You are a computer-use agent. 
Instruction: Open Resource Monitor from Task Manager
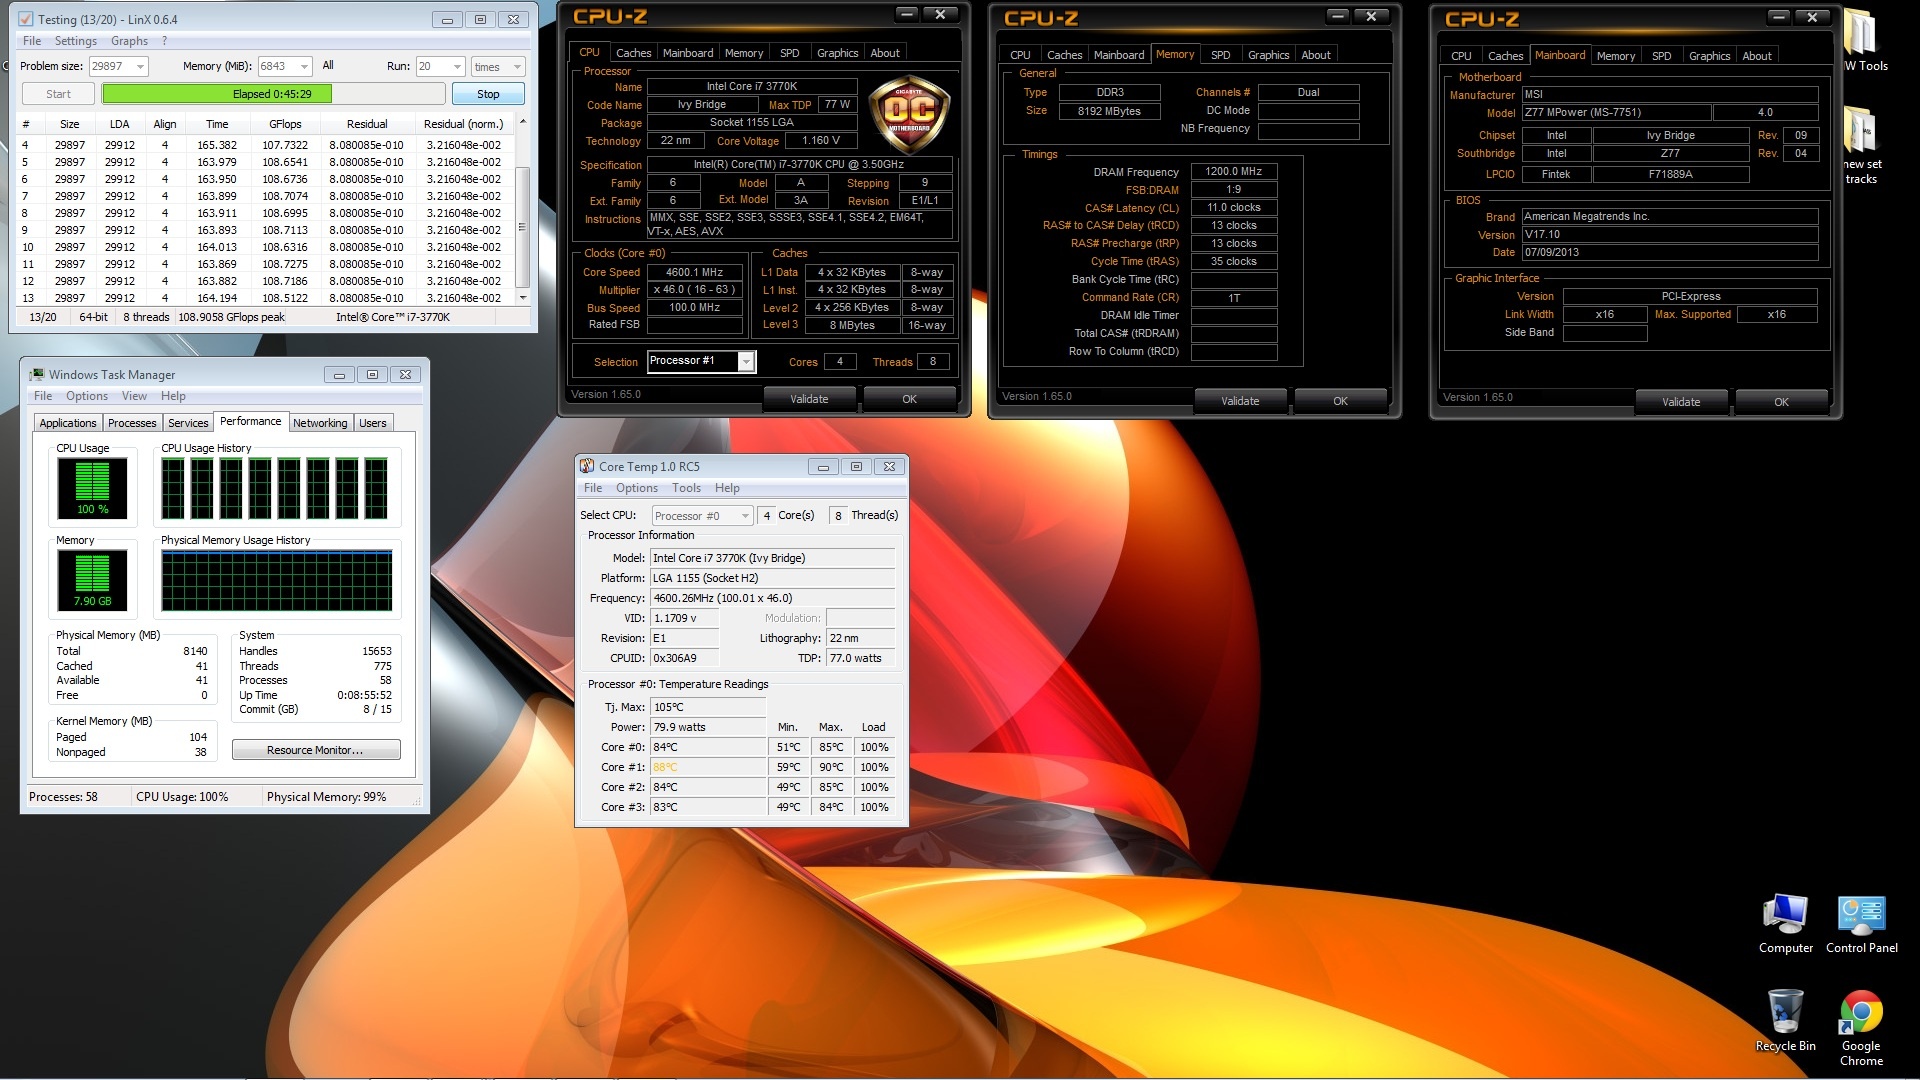point(316,750)
